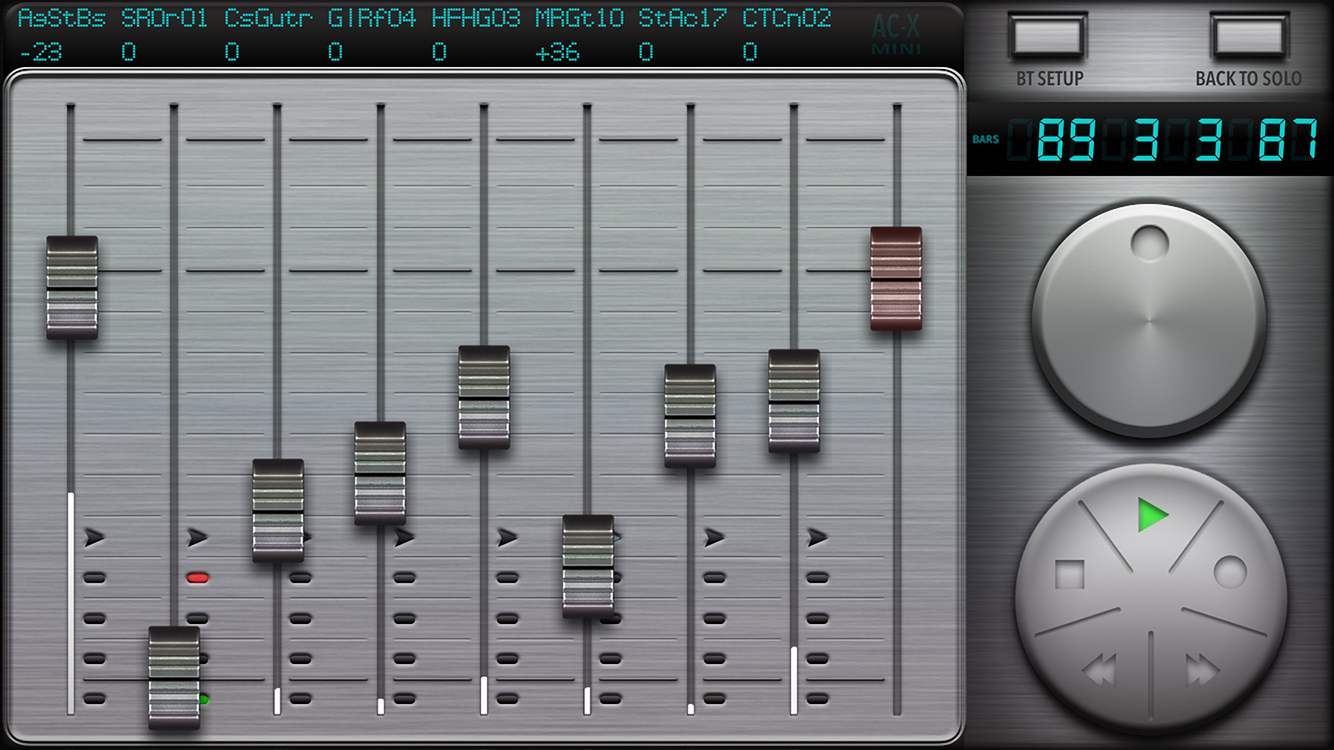This screenshot has width=1334, height=750.
Task: Toggle the third oval button on HFHG03 strip
Action: [x=508, y=658]
